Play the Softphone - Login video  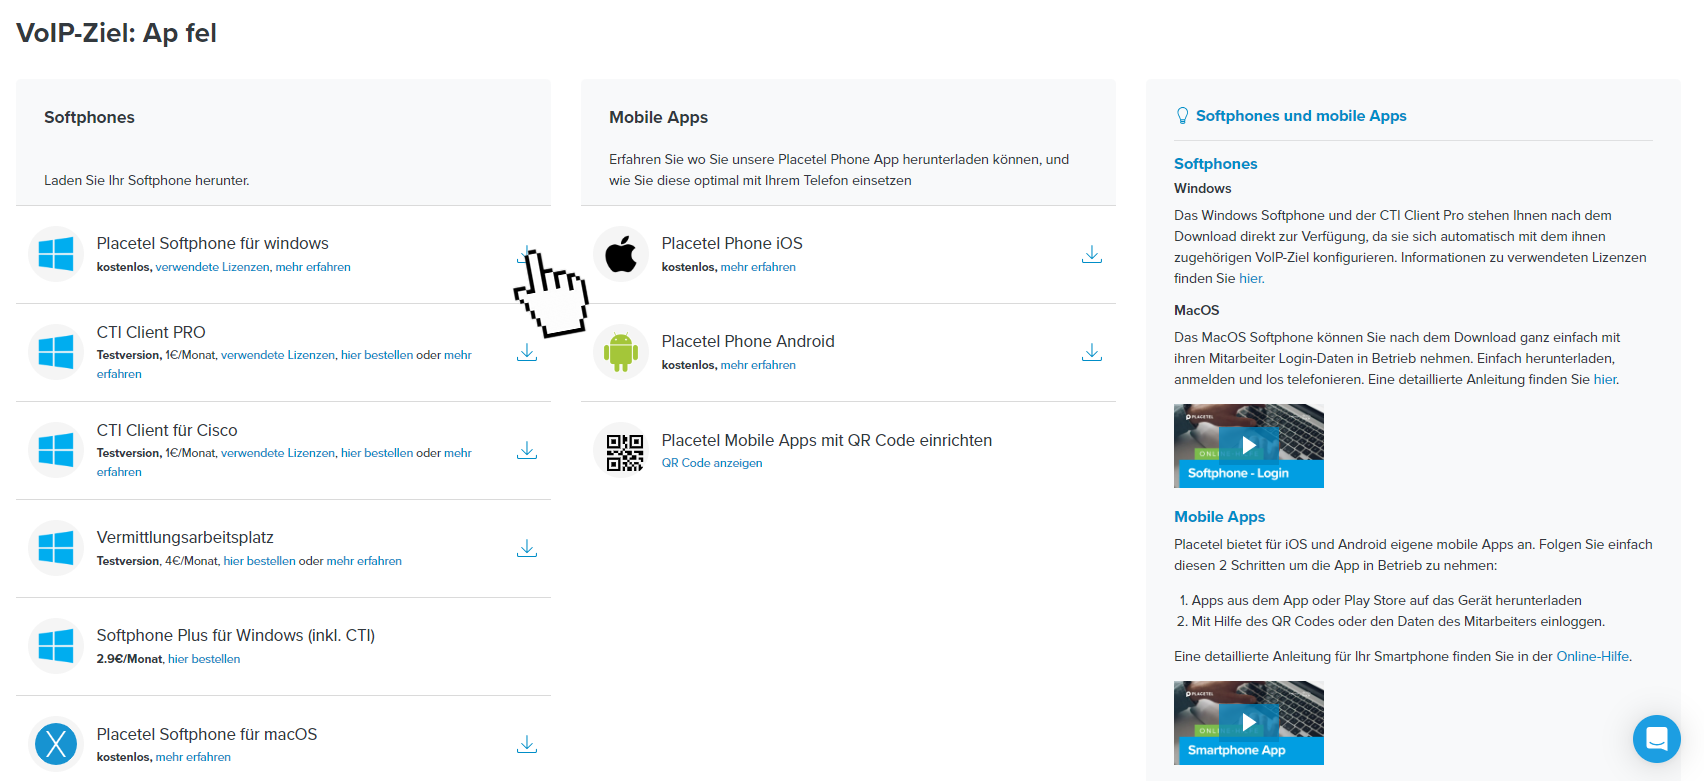tap(1249, 445)
